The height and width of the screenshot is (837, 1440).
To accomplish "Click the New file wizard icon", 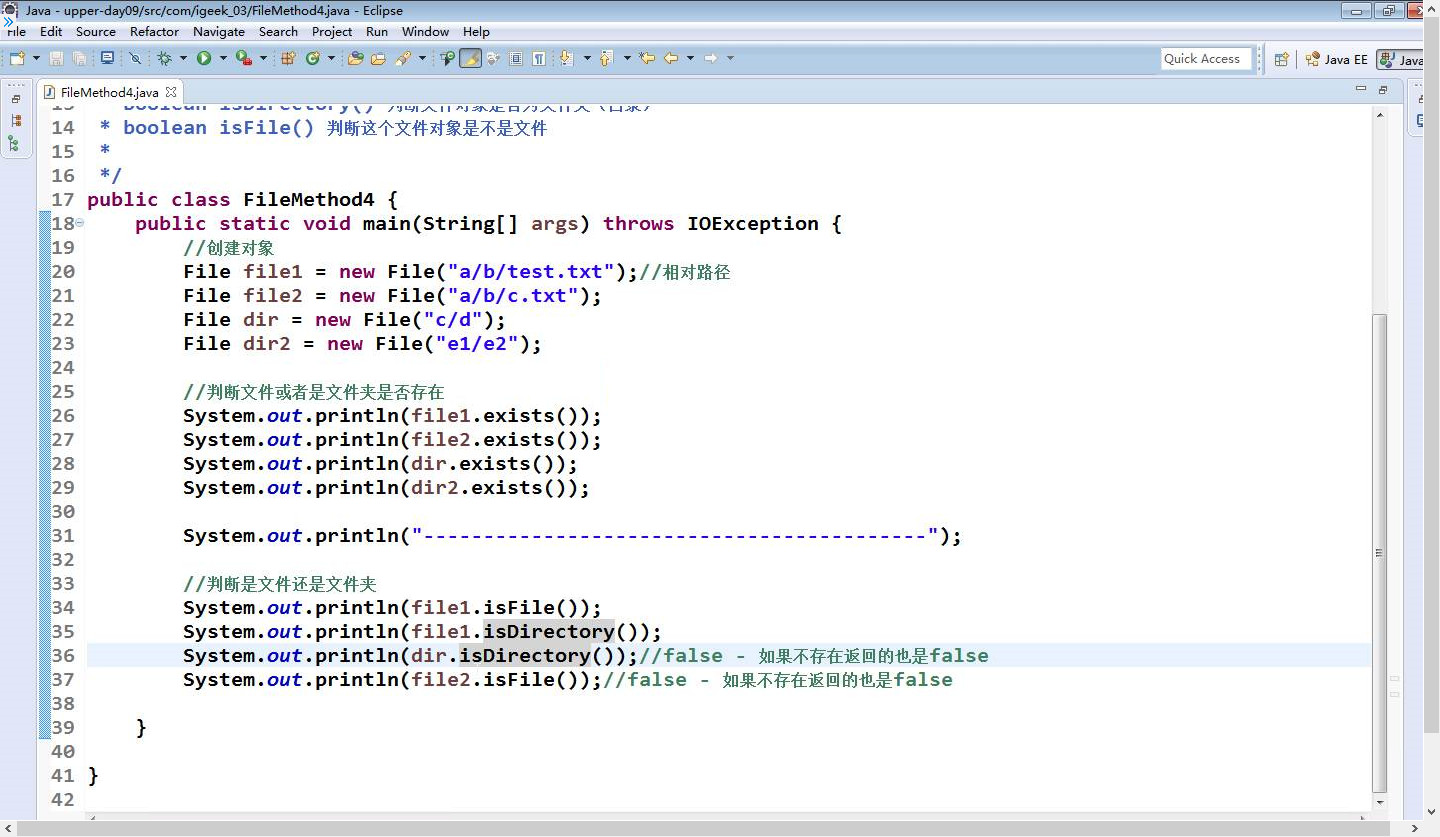I will point(17,58).
